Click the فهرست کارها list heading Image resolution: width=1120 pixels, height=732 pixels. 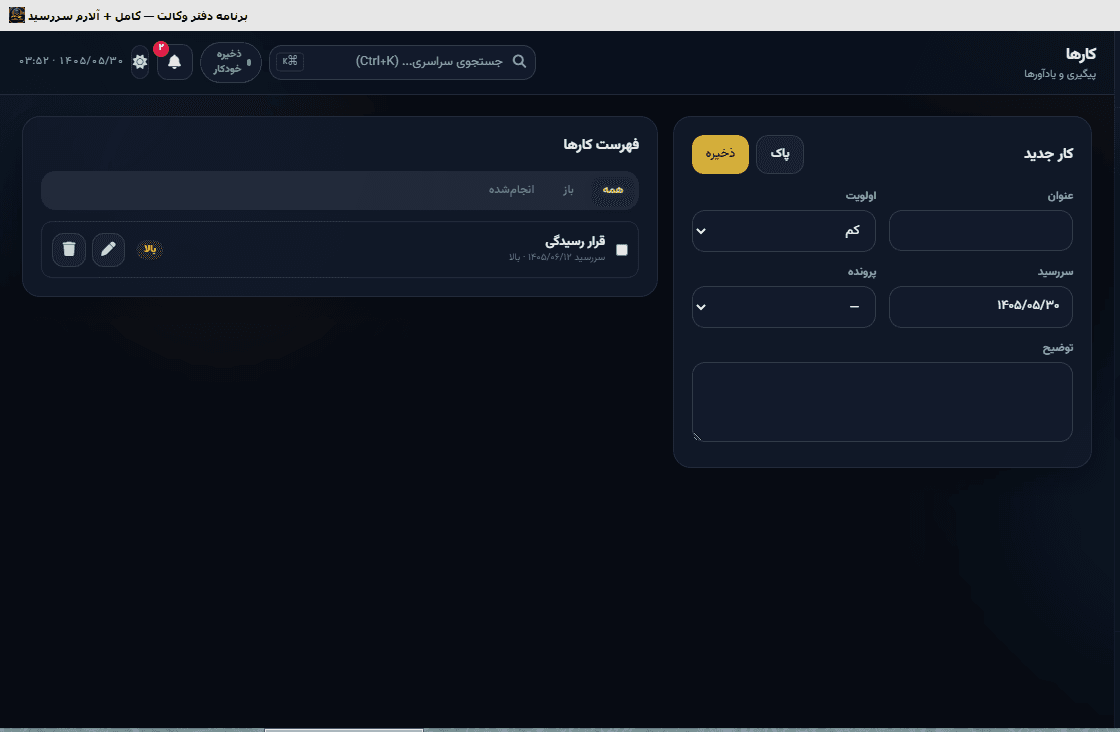[x=601, y=145]
